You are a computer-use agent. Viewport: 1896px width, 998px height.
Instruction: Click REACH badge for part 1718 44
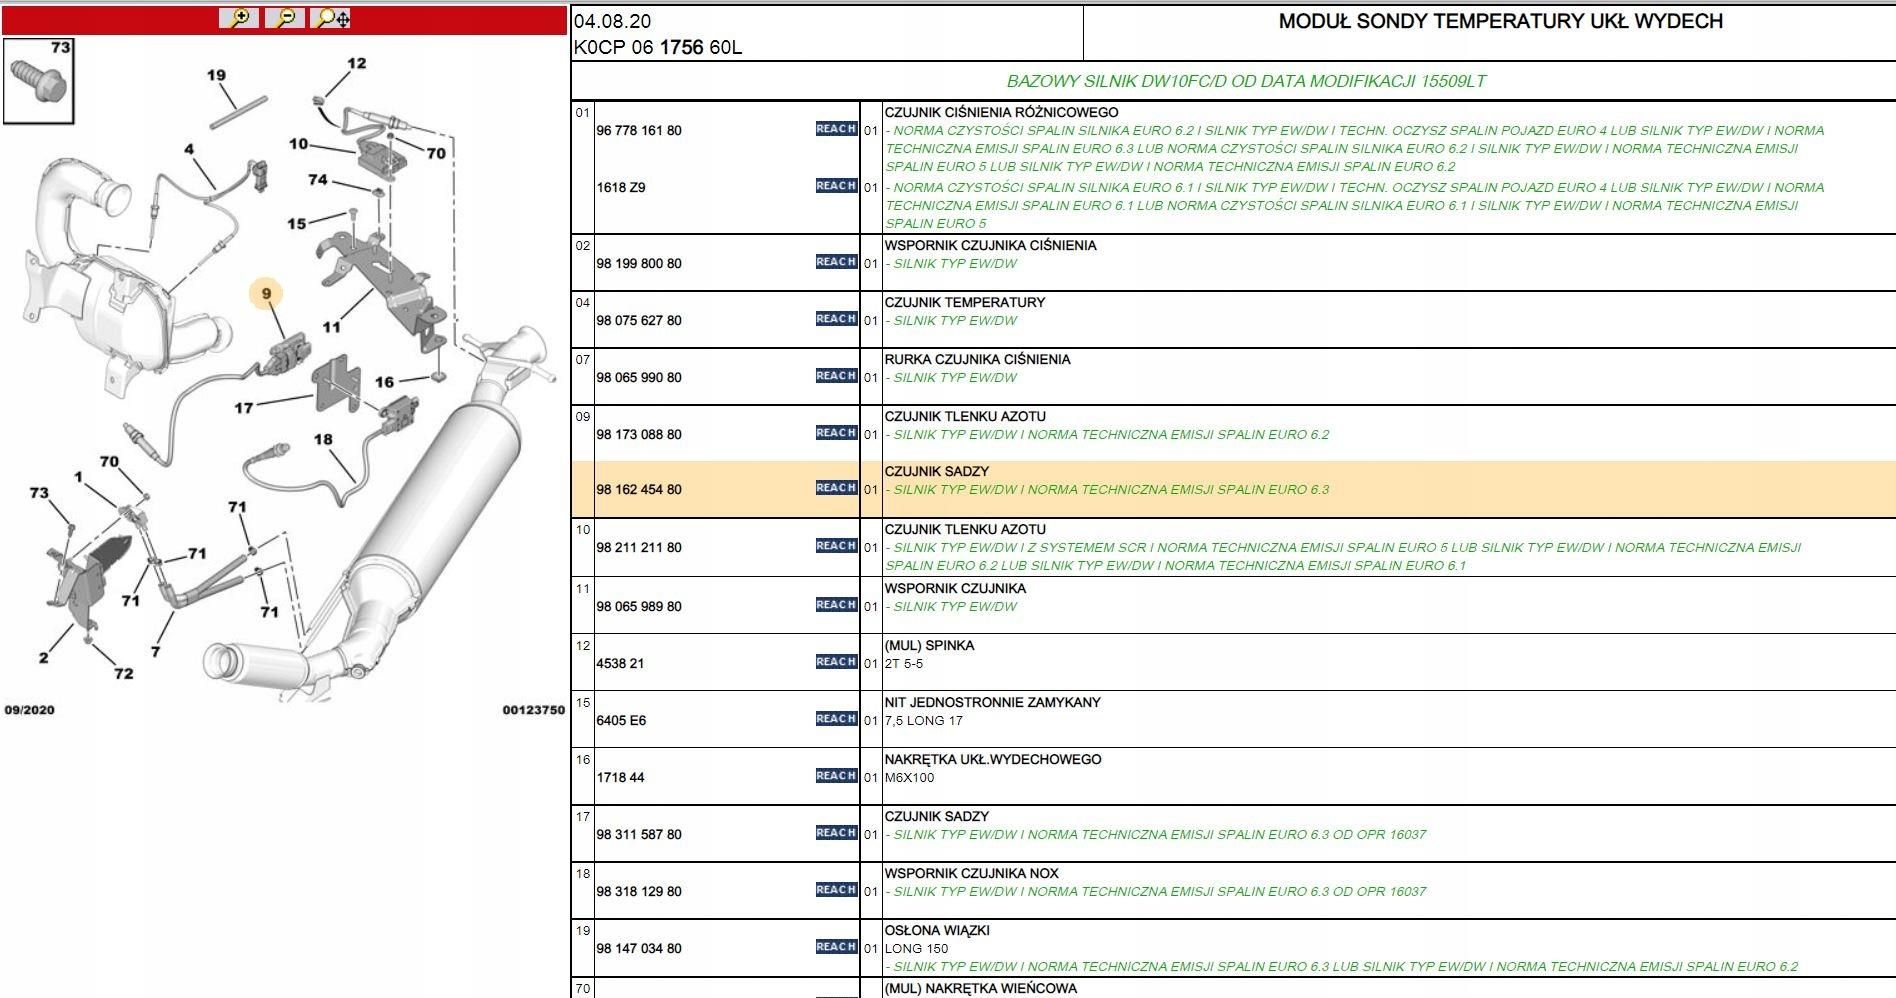(x=836, y=776)
